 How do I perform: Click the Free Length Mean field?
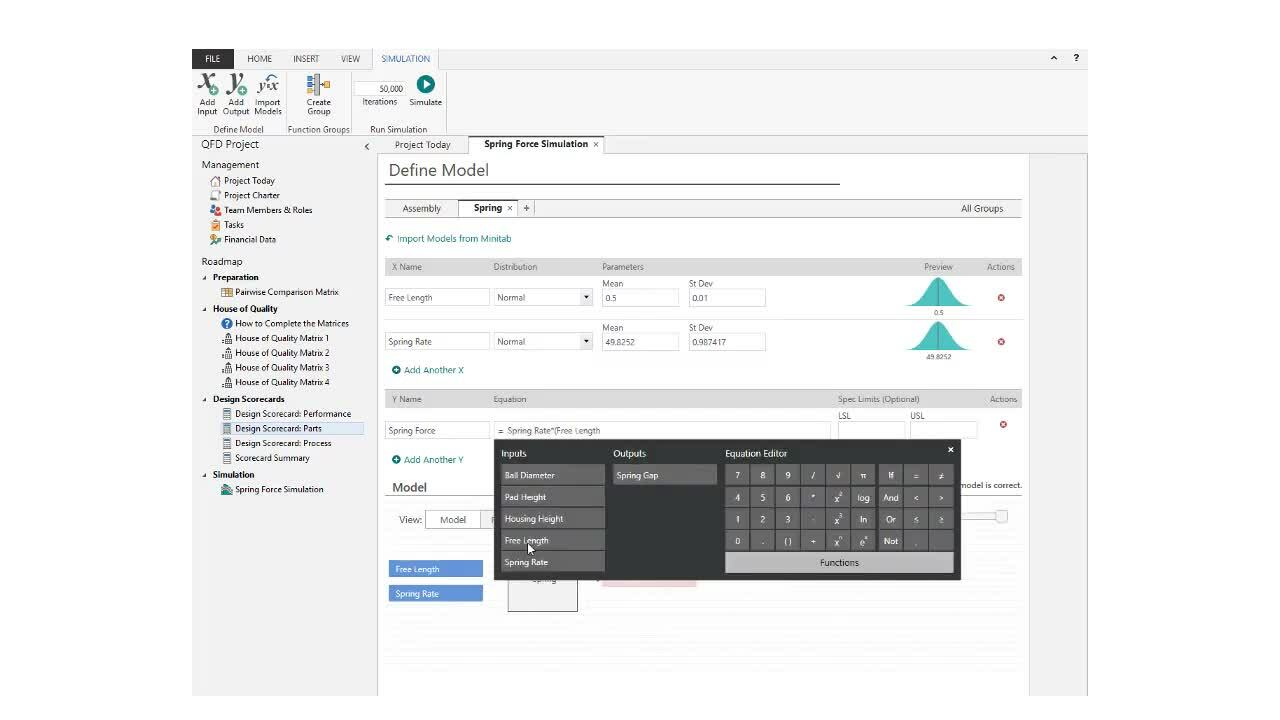[641, 297]
